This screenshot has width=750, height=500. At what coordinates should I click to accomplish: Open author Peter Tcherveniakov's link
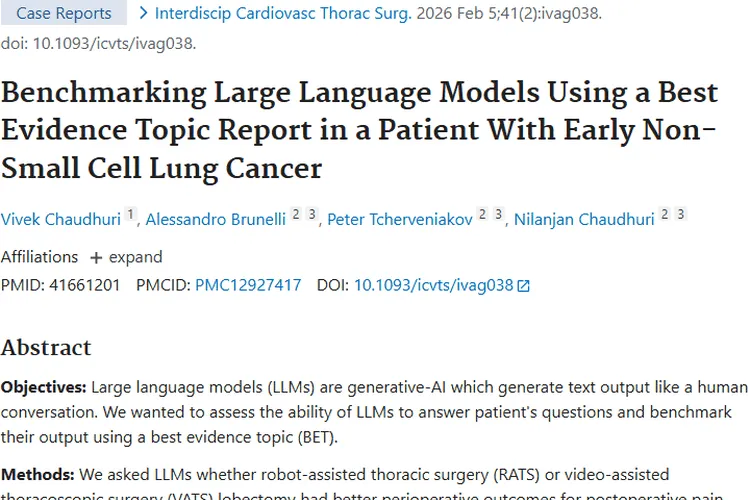coord(399,220)
